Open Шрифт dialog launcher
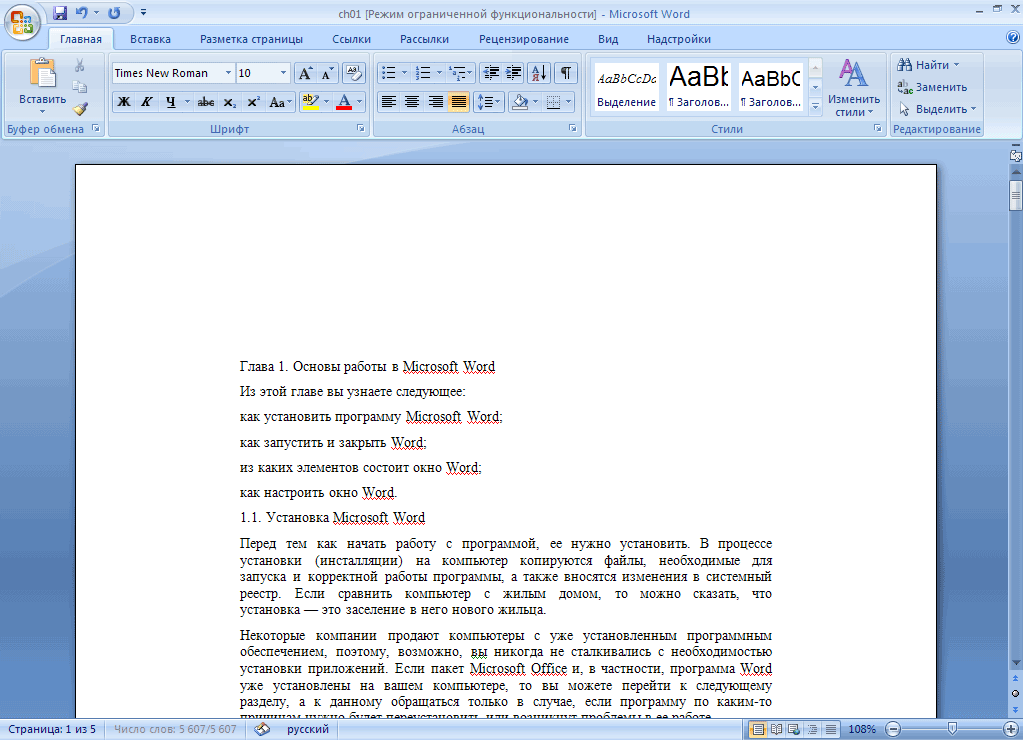The height and width of the screenshot is (740, 1023). click(x=361, y=129)
